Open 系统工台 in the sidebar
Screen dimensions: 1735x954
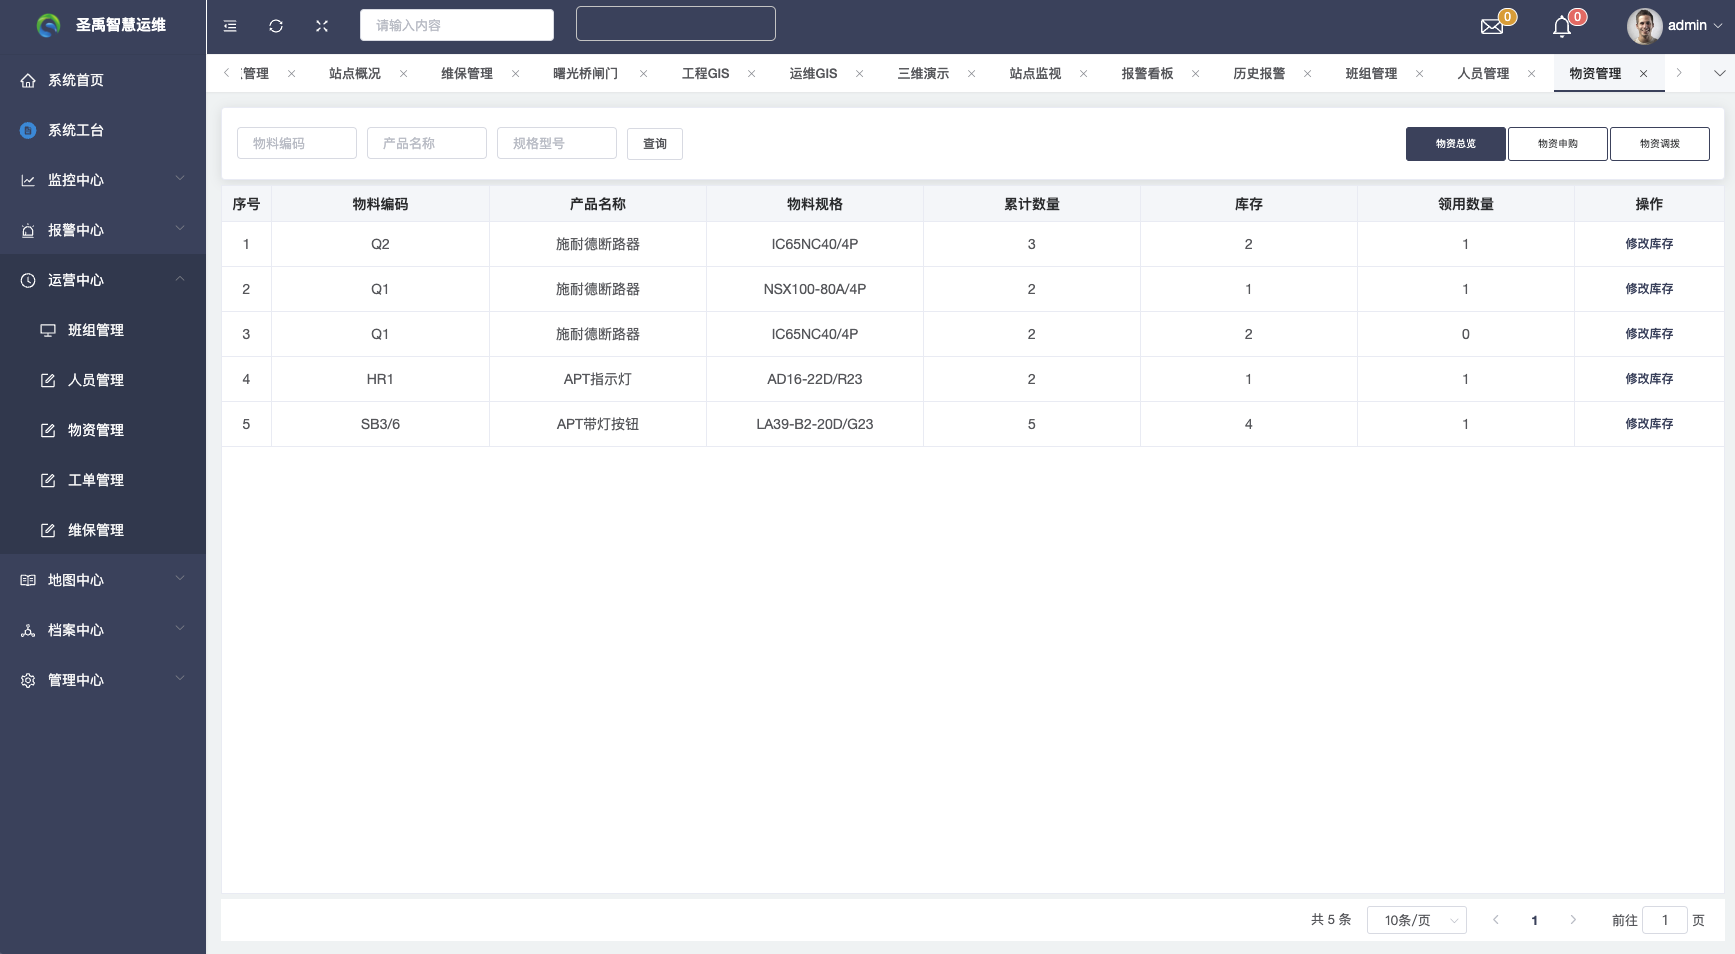pos(76,130)
